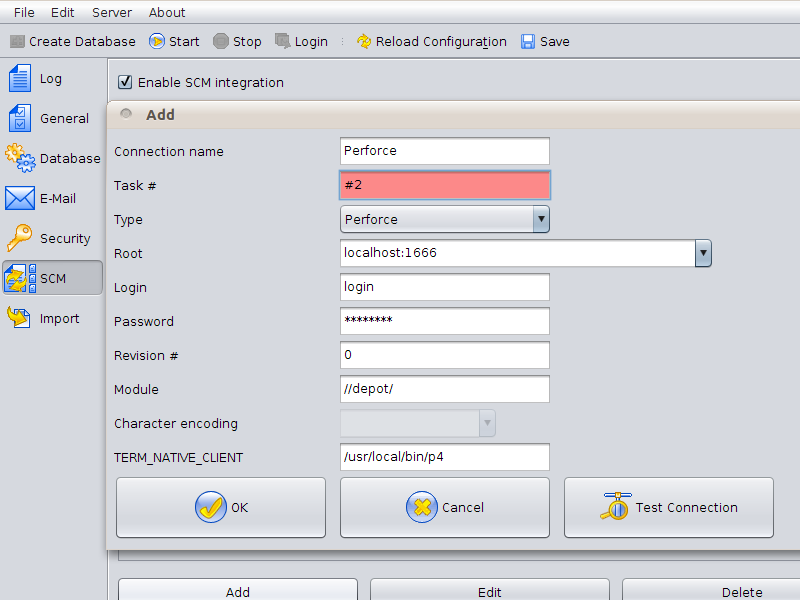This screenshot has width=800, height=600.
Task: Click the Save floppy disk icon
Action: [x=528, y=41]
